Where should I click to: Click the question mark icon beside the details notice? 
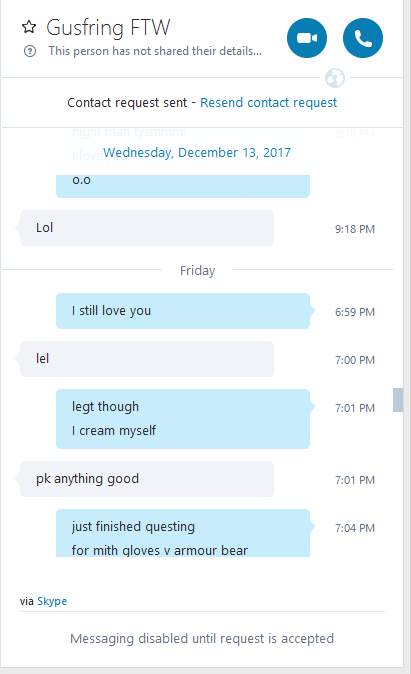pos(30,52)
